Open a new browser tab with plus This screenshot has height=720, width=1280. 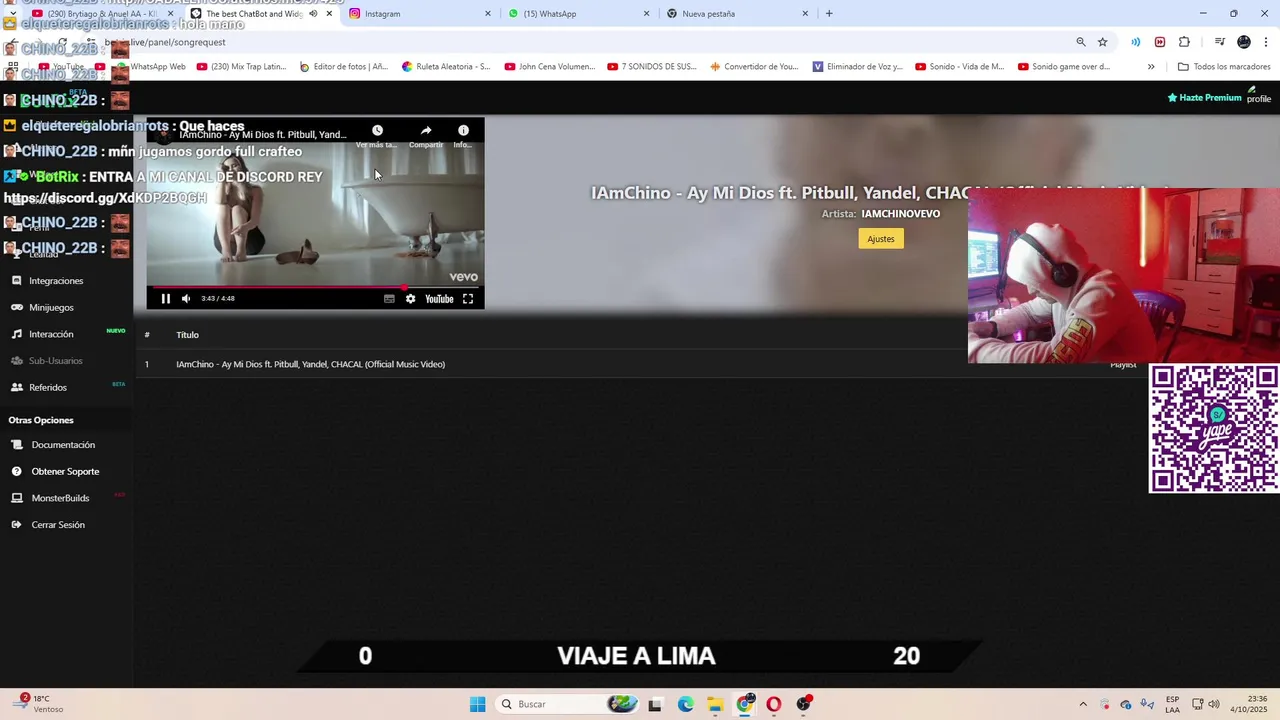829,14
